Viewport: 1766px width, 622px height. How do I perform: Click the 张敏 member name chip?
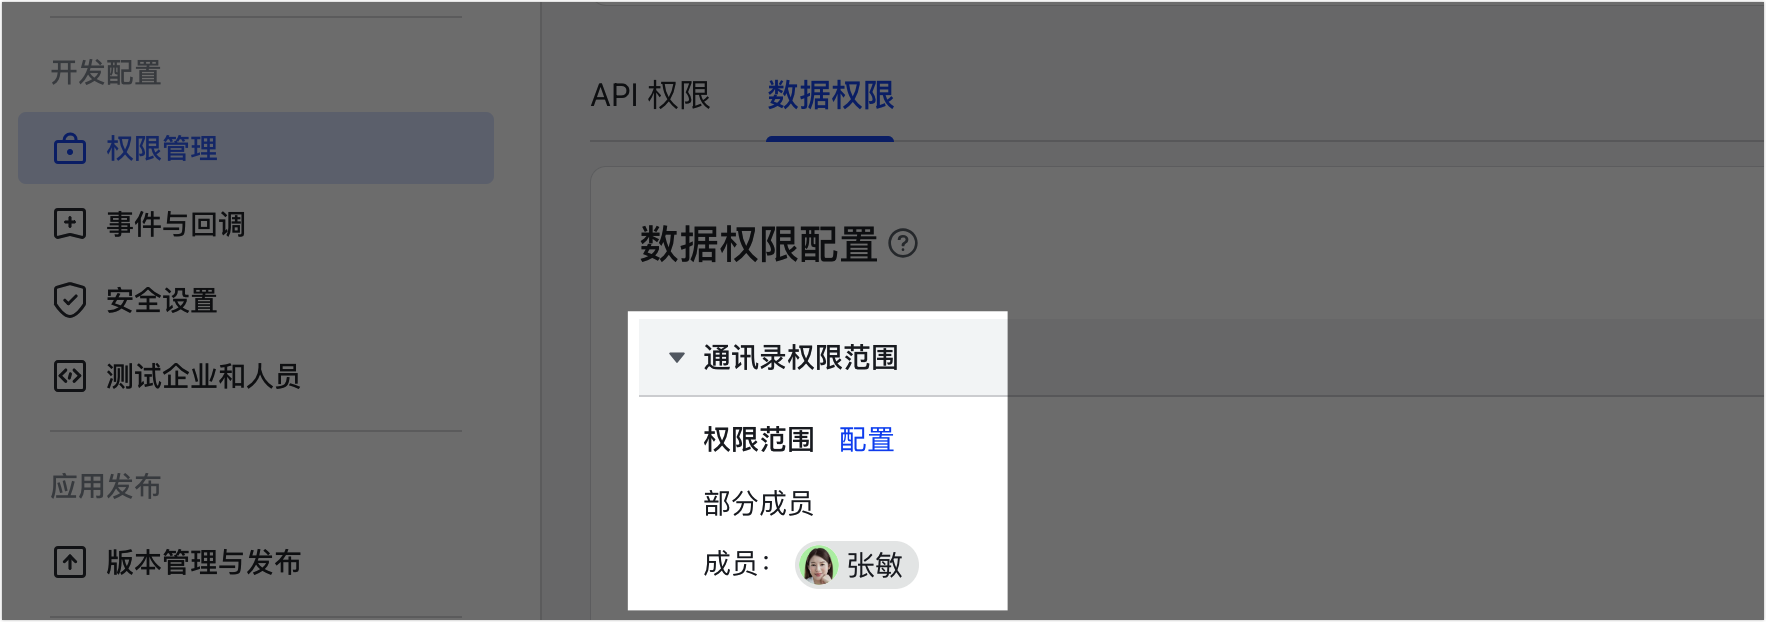coord(873,565)
